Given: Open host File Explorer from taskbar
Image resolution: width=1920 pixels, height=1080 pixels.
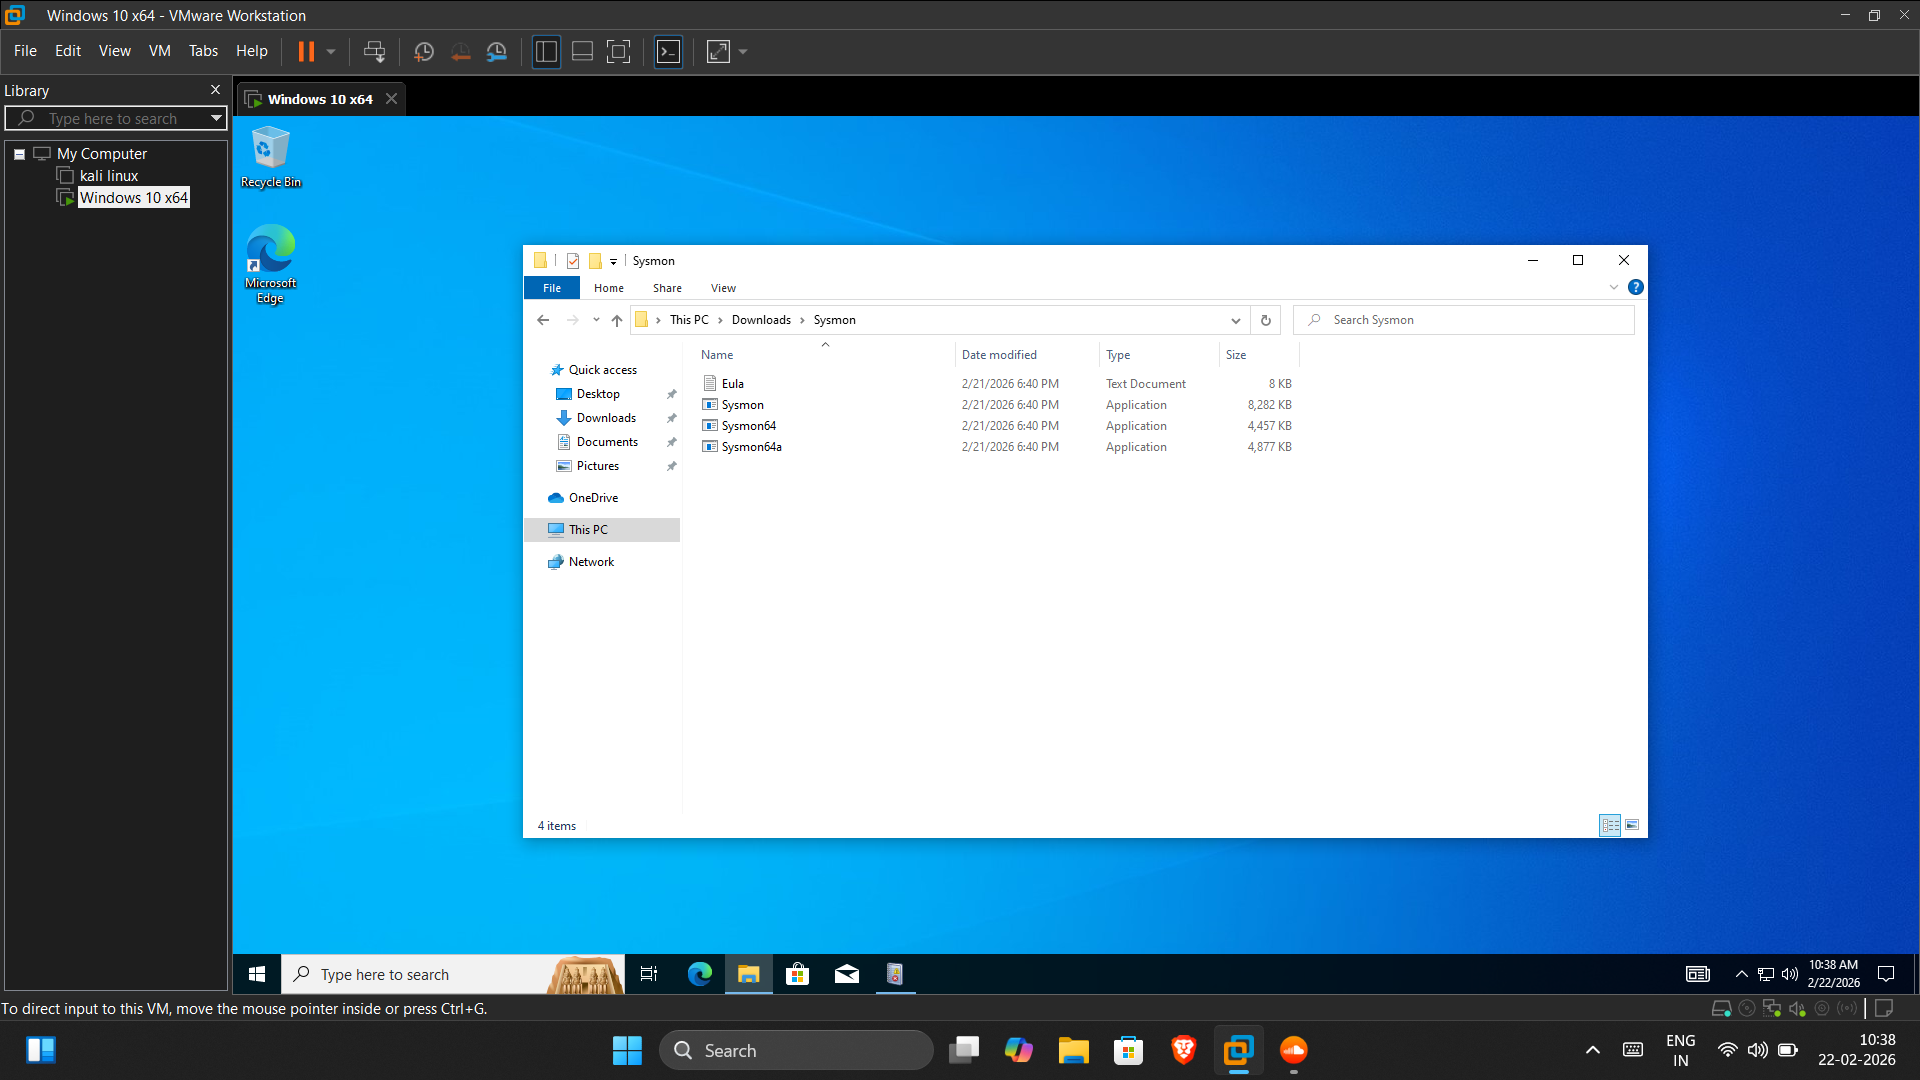Looking at the screenshot, I should [1074, 1050].
